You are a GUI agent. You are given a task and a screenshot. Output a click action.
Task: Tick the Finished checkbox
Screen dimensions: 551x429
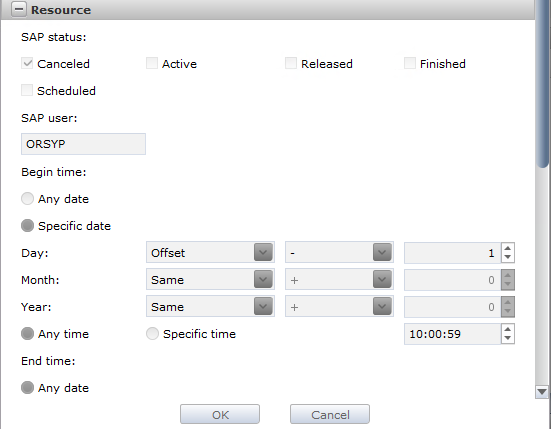click(410, 63)
